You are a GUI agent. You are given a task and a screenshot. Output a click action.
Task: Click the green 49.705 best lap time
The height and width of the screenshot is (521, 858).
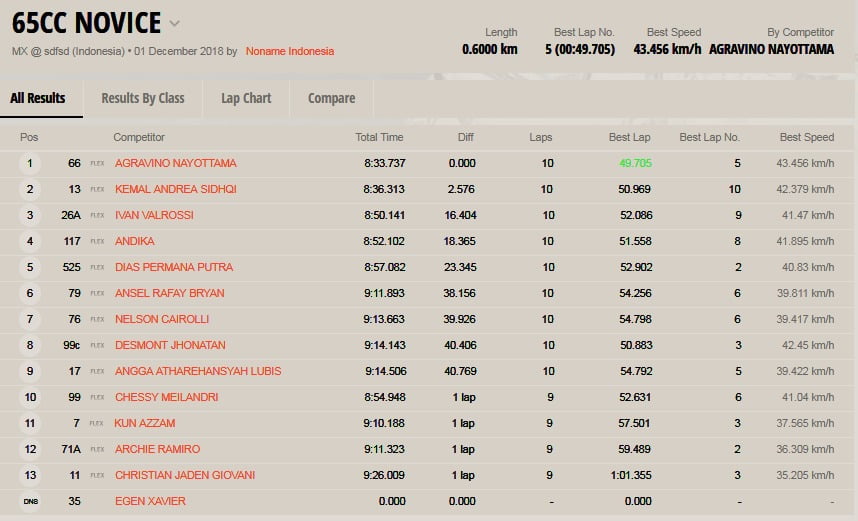(x=635, y=163)
